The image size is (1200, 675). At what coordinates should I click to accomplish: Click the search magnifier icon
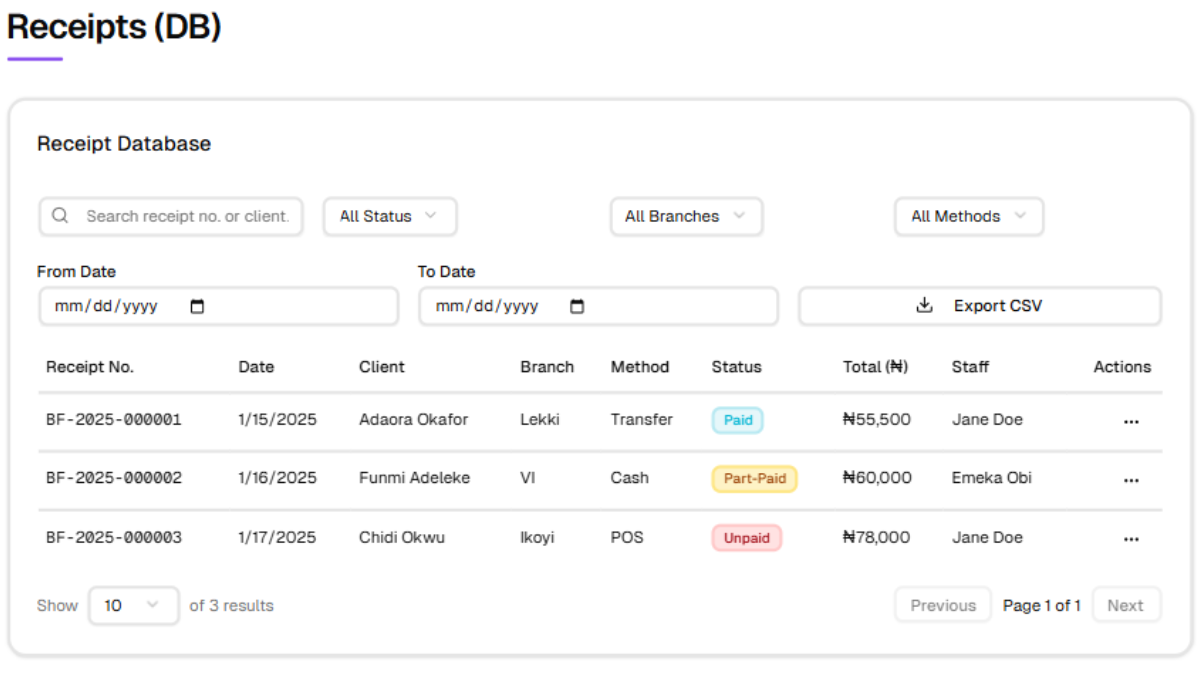pos(61,216)
